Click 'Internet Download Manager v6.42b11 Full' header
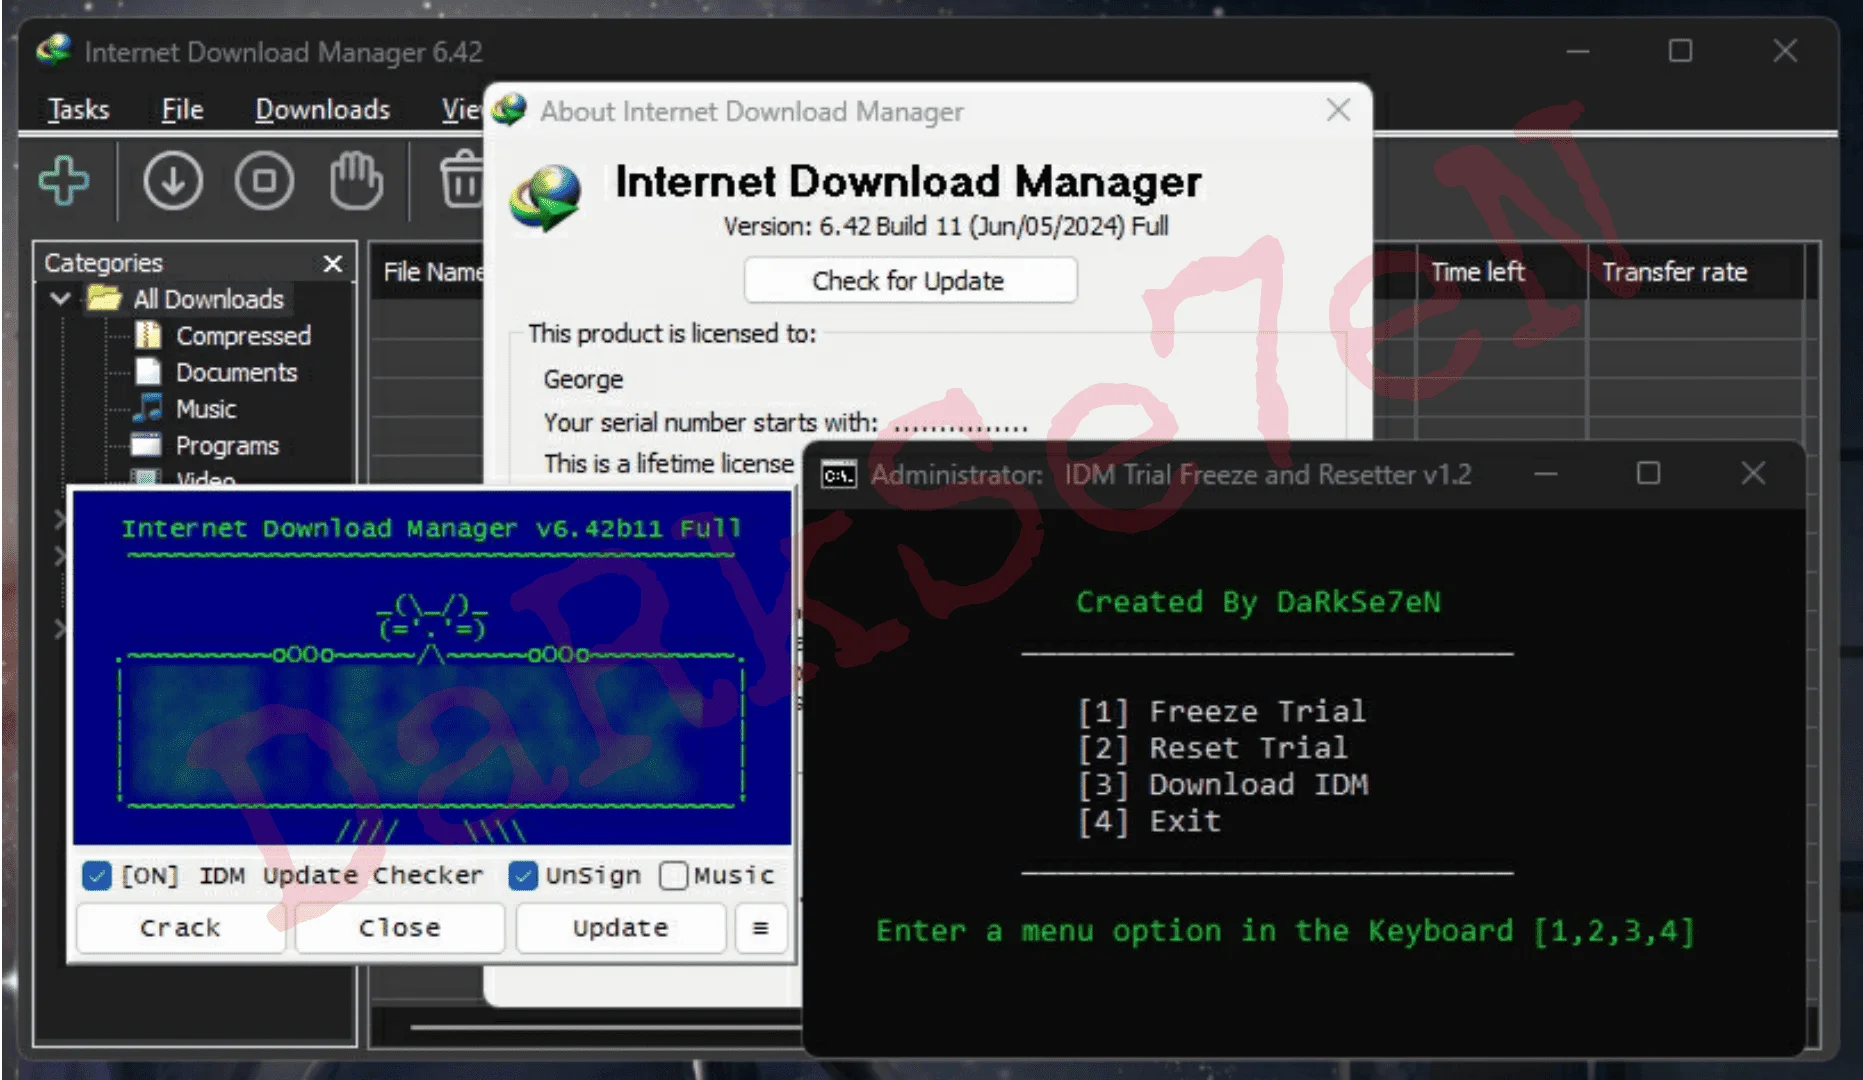The height and width of the screenshot is (1080, 1863). tap(431, 528)
